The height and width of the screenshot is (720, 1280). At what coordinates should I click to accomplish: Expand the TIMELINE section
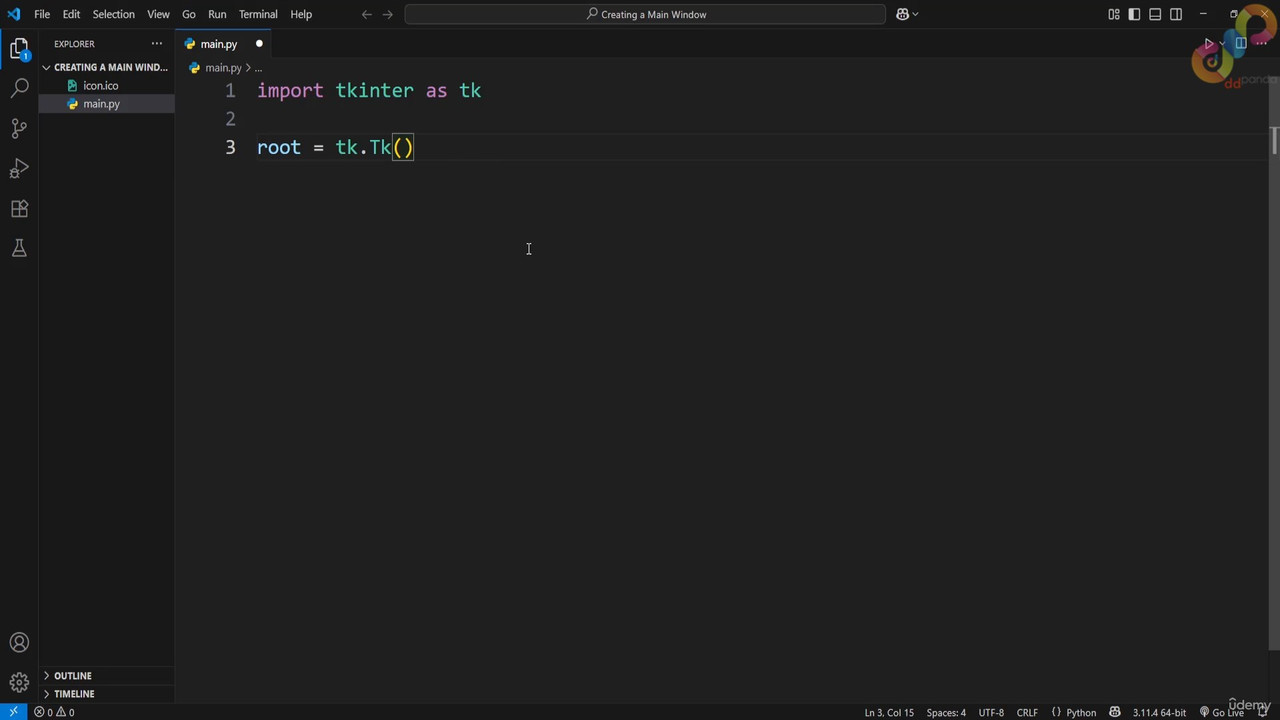coord(106,694)
